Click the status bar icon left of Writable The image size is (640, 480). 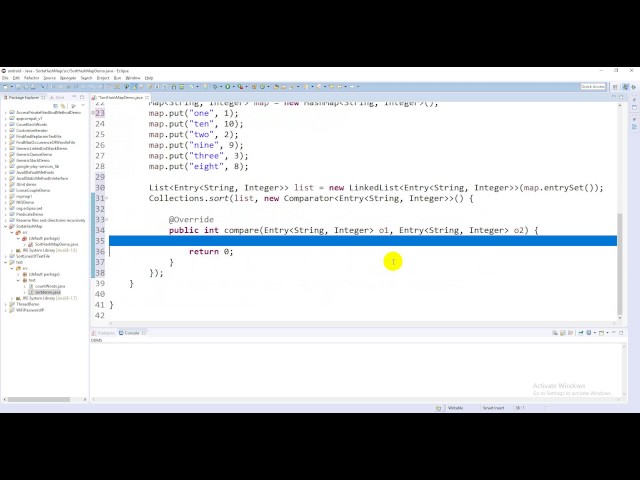point(438,408)
